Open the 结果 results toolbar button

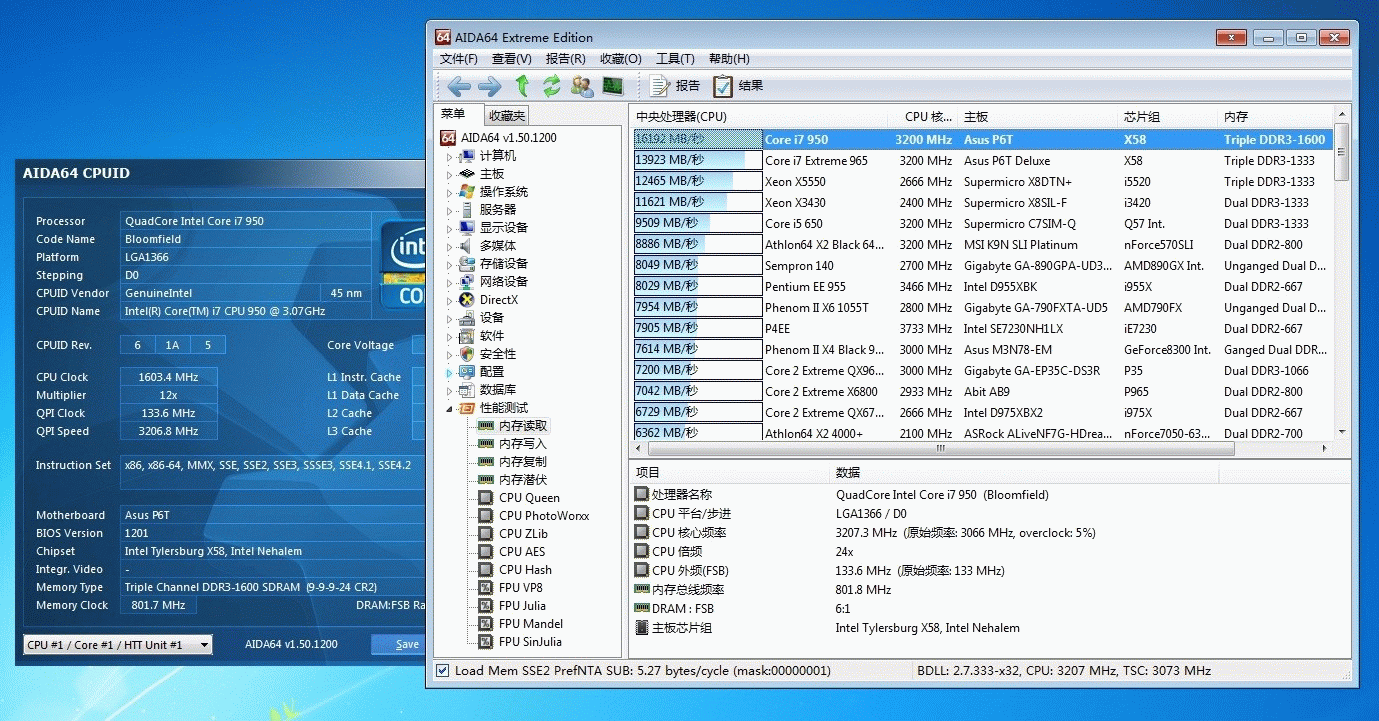[x=738, y=86]
